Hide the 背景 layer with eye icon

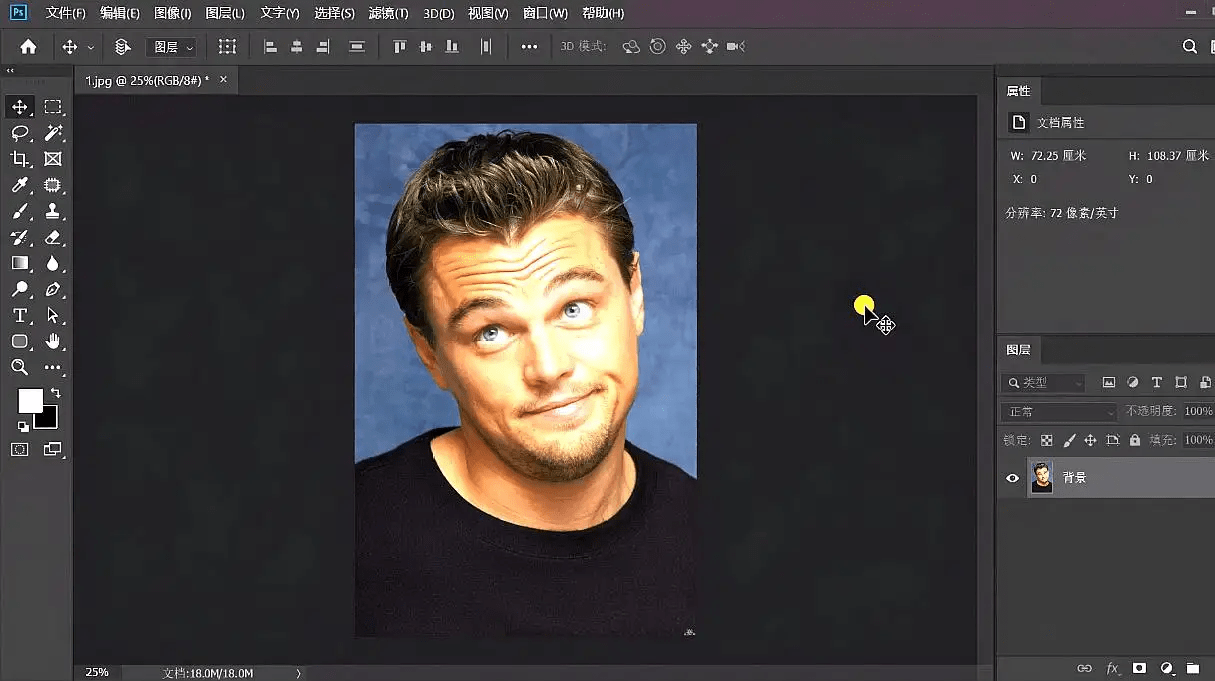1012,478
